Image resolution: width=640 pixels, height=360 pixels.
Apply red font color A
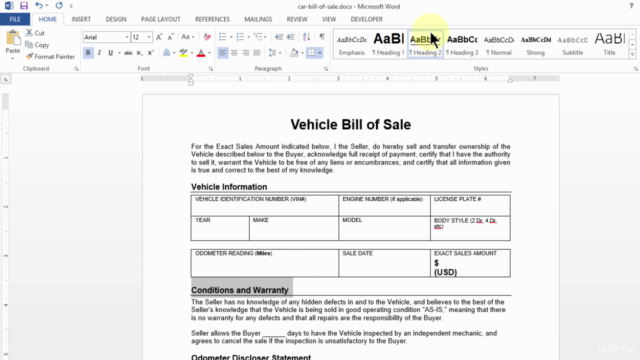click(201, 53)
